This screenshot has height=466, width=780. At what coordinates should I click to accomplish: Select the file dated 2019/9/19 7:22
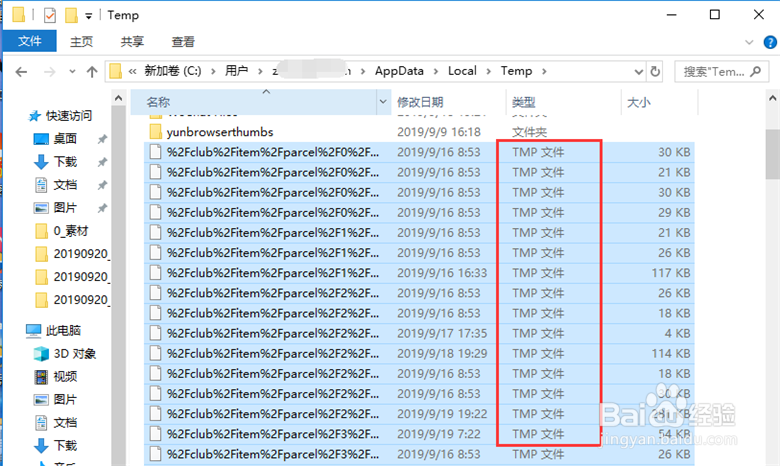[x=419, y=434]
